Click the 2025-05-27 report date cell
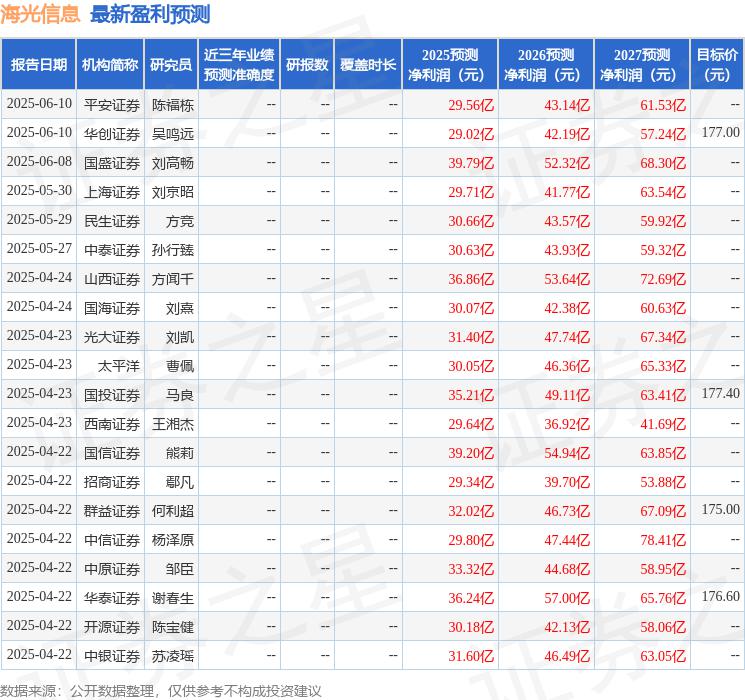This screenshot has width=745, height=700. click(x=39, y=248)
